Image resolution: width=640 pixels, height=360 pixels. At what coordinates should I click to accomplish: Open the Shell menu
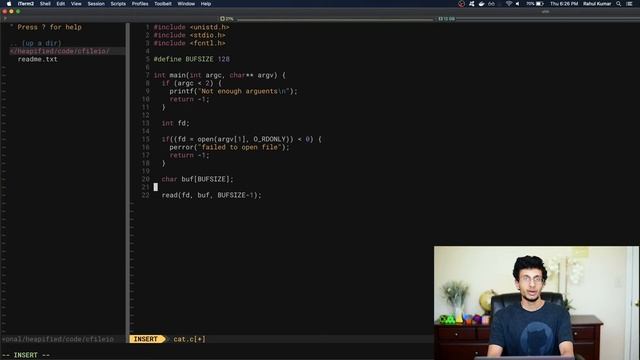45,4
